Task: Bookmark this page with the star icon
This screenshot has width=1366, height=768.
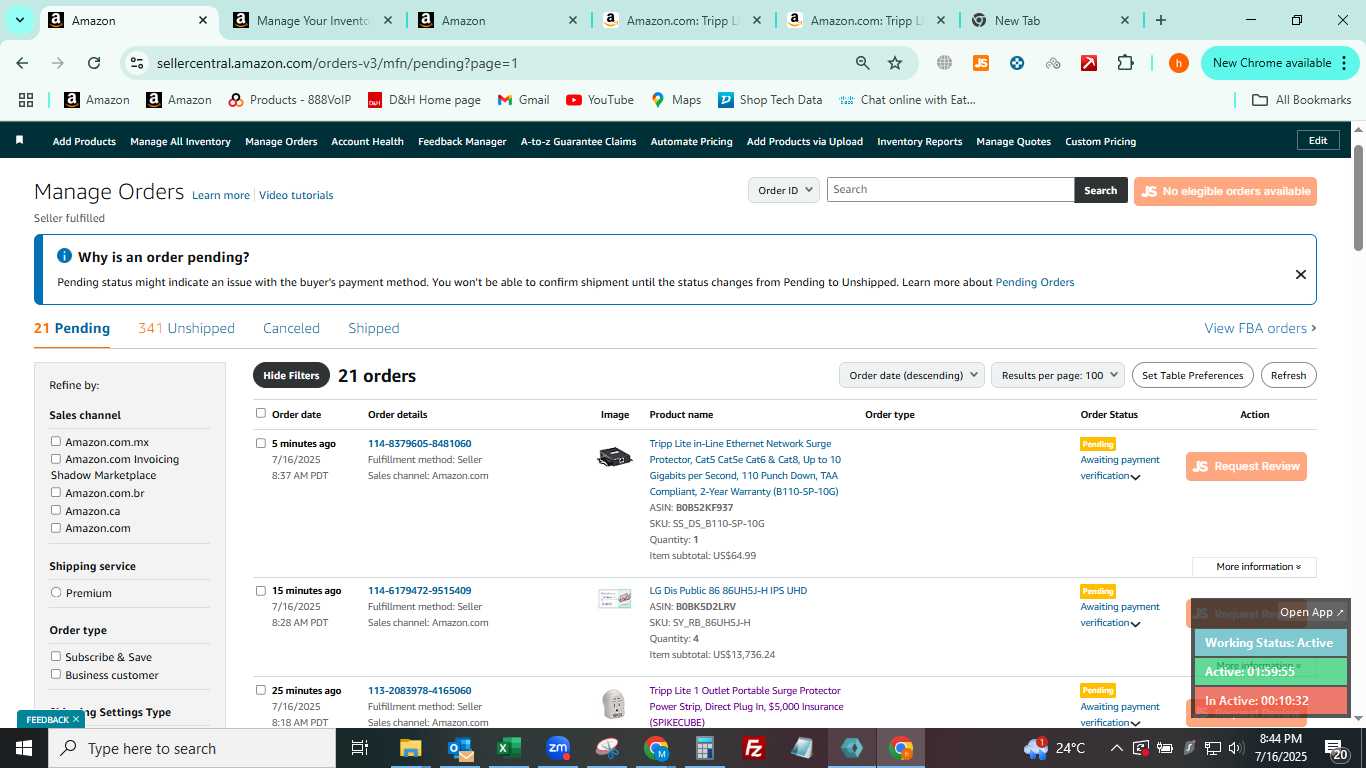Action: click(895, 63)
